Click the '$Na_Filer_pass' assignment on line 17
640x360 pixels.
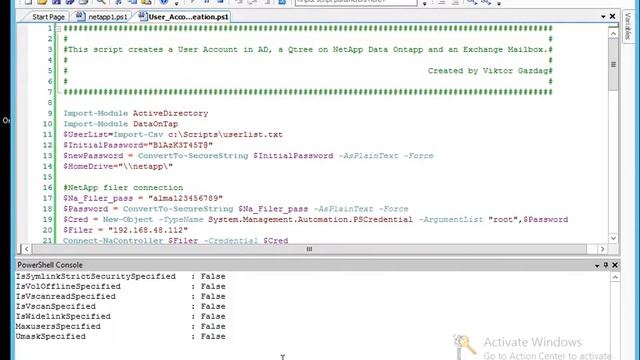143,198
